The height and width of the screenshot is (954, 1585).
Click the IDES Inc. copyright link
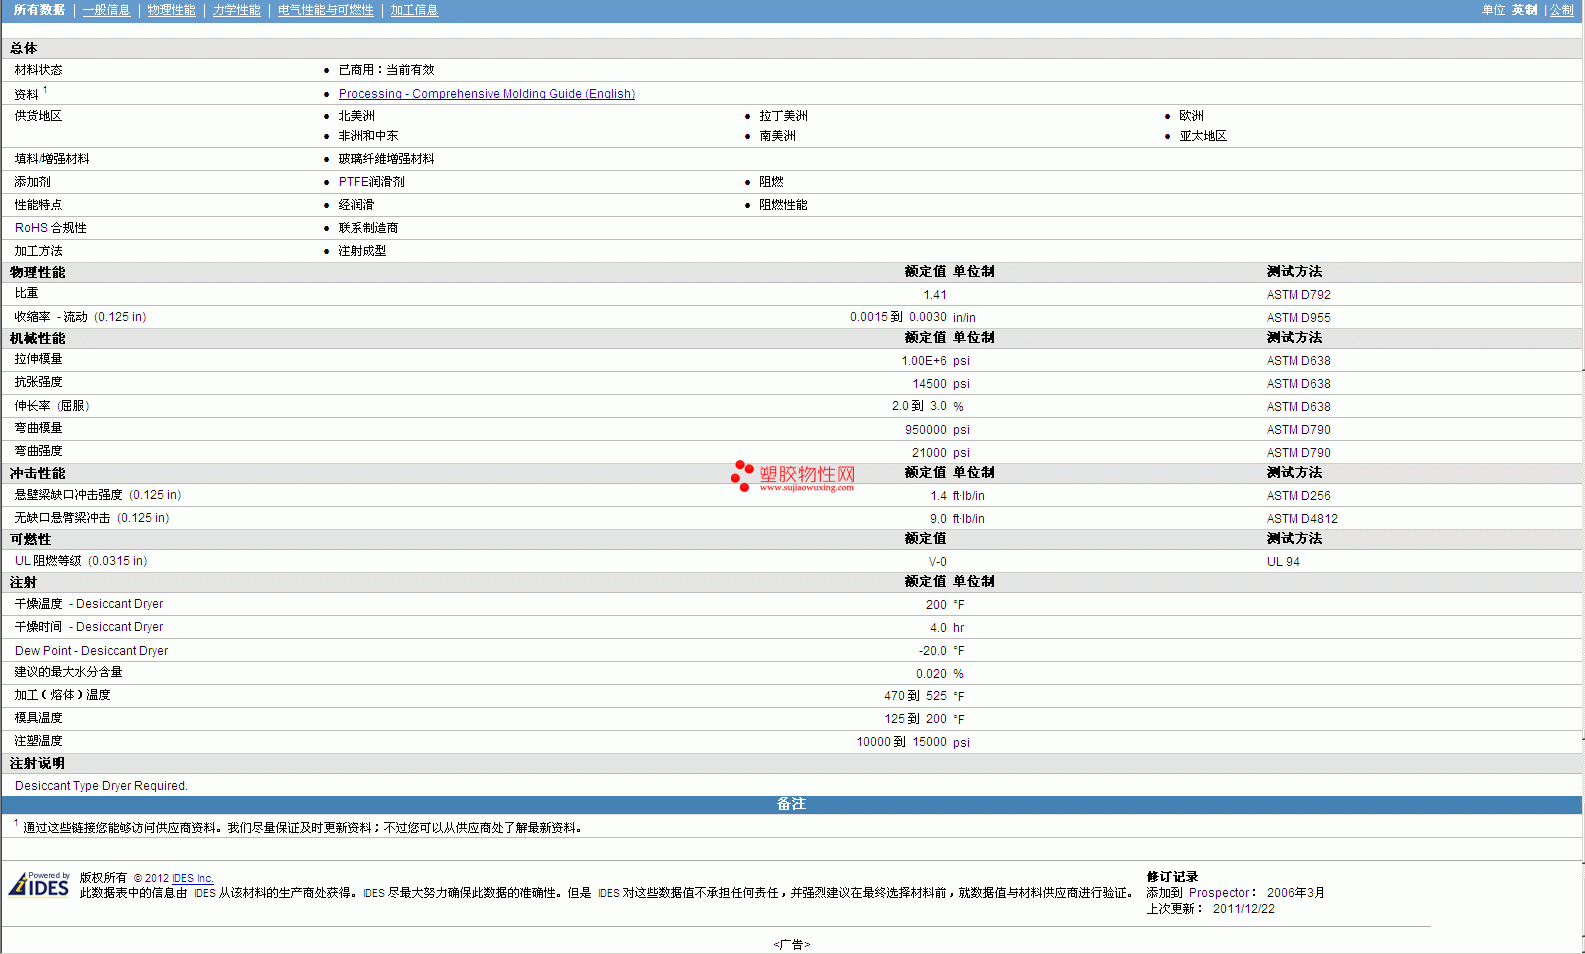point(193,878)
